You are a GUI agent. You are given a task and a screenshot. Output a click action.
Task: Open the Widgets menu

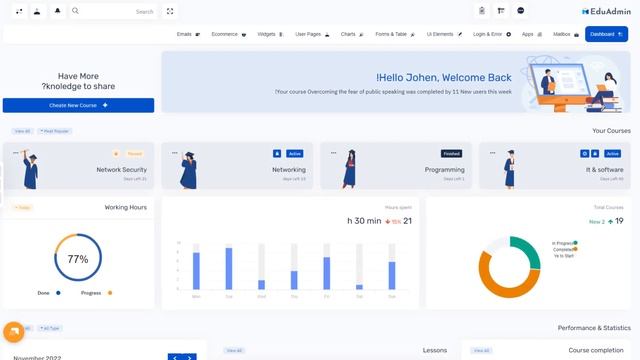[x=270, y=34]
